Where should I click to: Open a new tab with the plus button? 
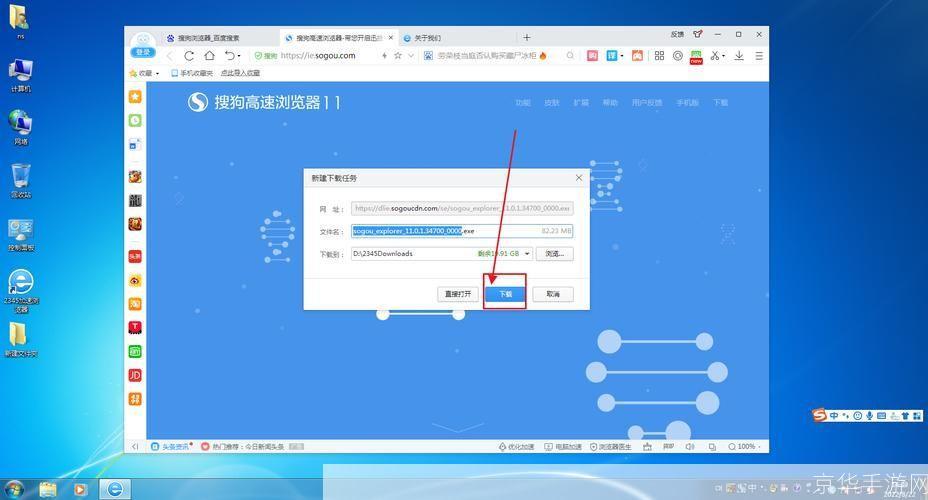(526, 37)
